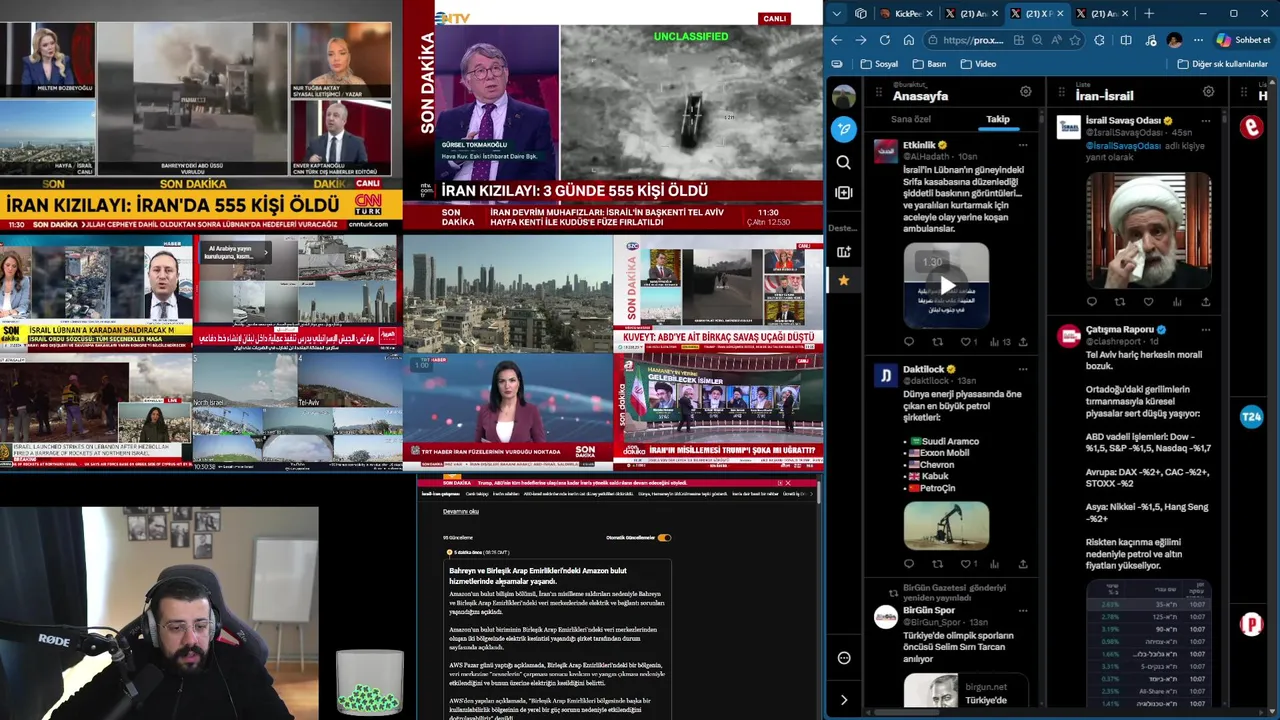Open the browser workspaces icon

(861, 13)
